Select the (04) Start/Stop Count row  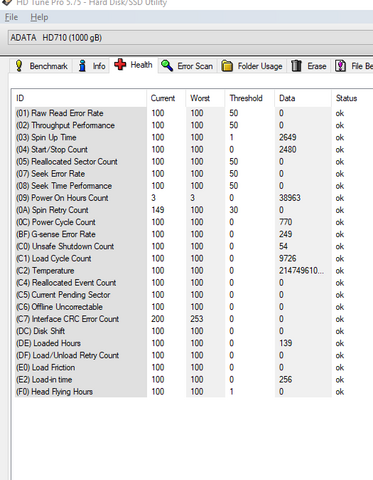click(x=193, y=149)
